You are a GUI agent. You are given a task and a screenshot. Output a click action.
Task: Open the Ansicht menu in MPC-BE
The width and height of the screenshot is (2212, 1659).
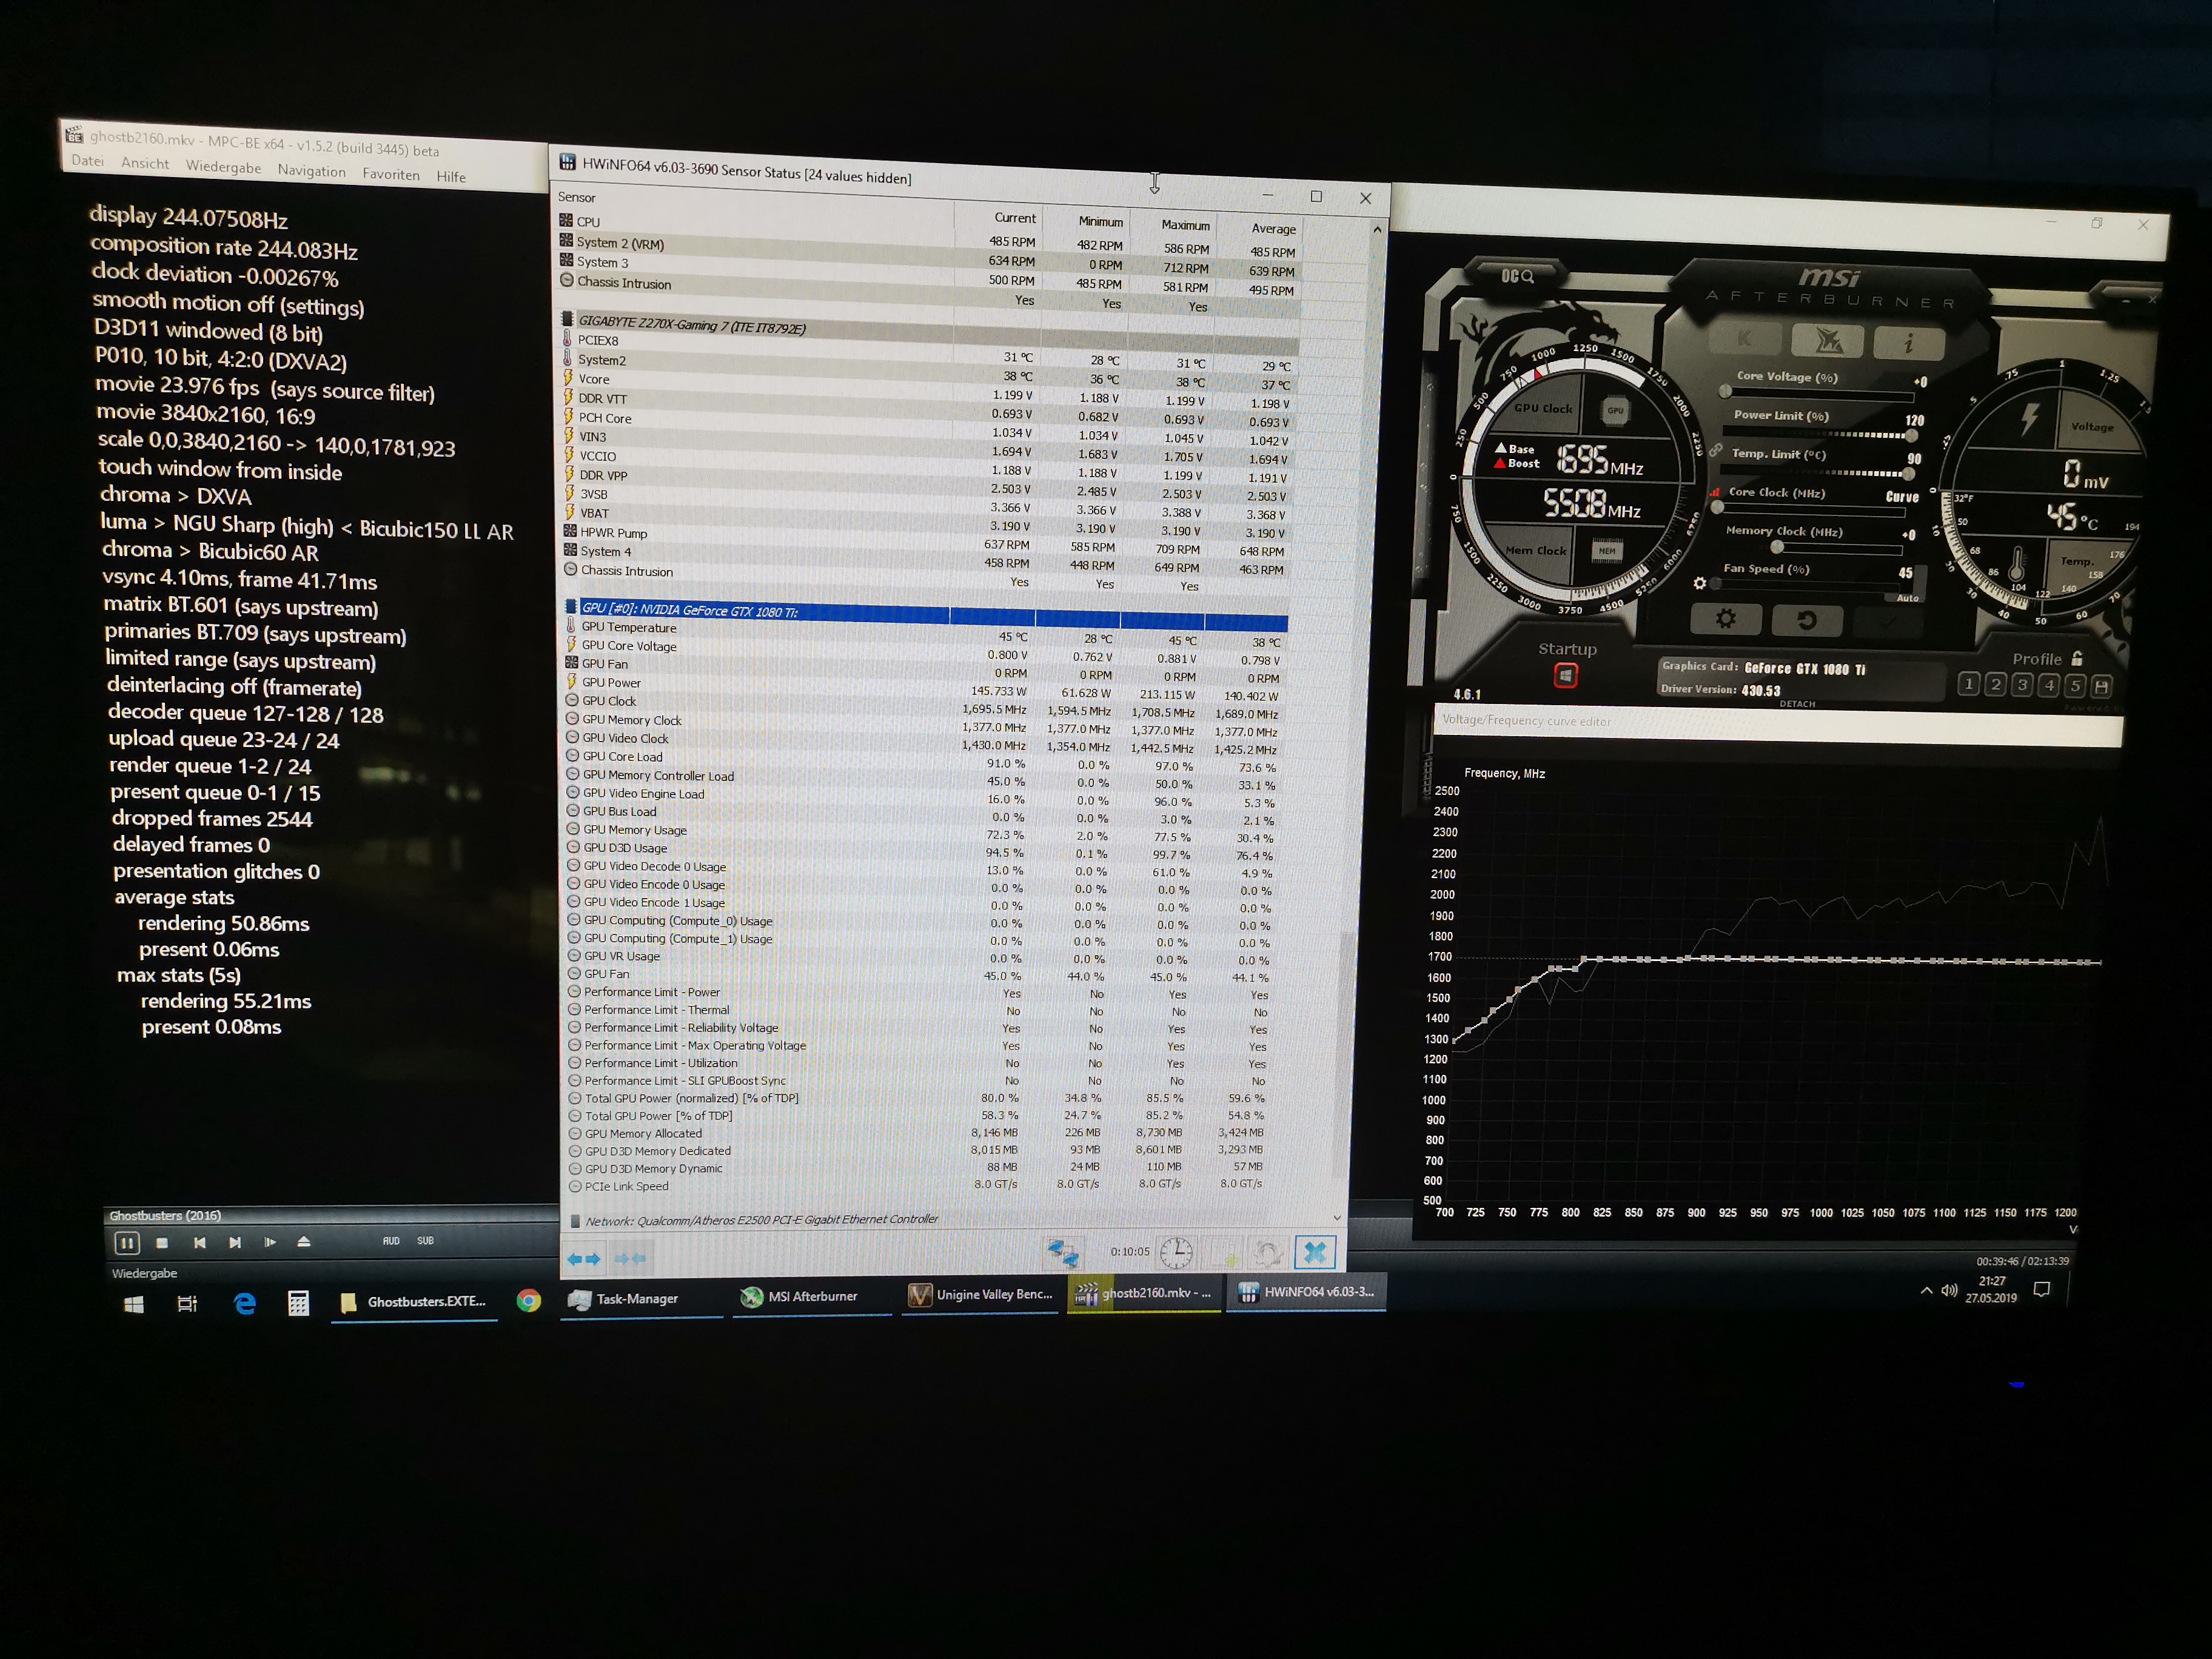(145, 163)
